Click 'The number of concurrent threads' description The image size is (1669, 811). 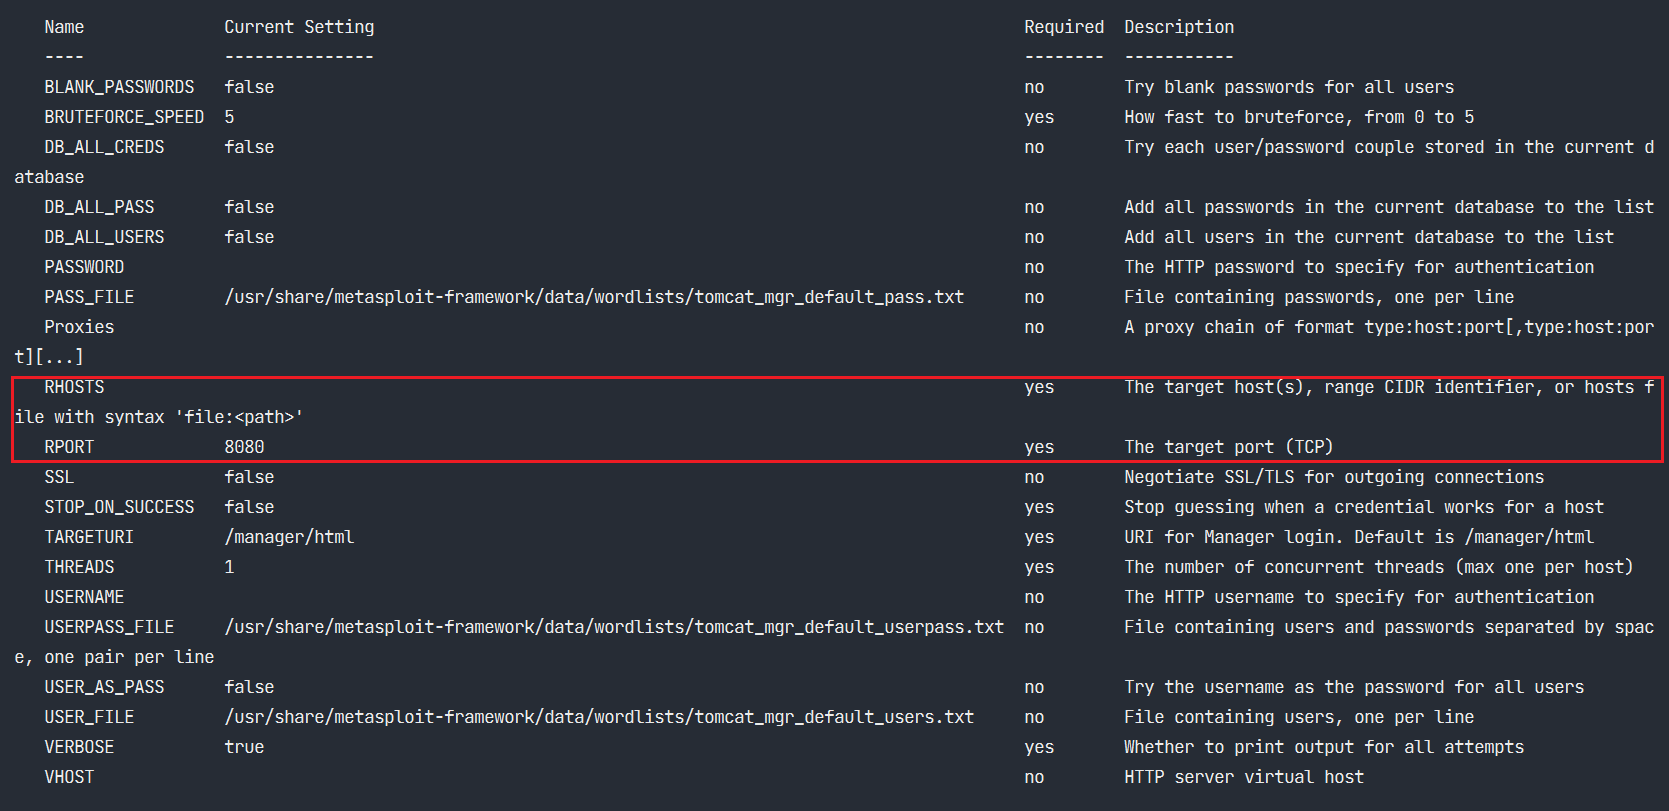click(1379, 567)
